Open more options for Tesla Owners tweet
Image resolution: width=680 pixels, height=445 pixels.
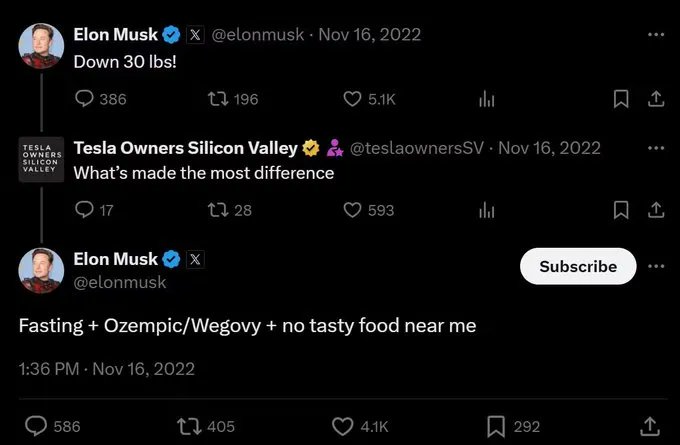(656, 148)
